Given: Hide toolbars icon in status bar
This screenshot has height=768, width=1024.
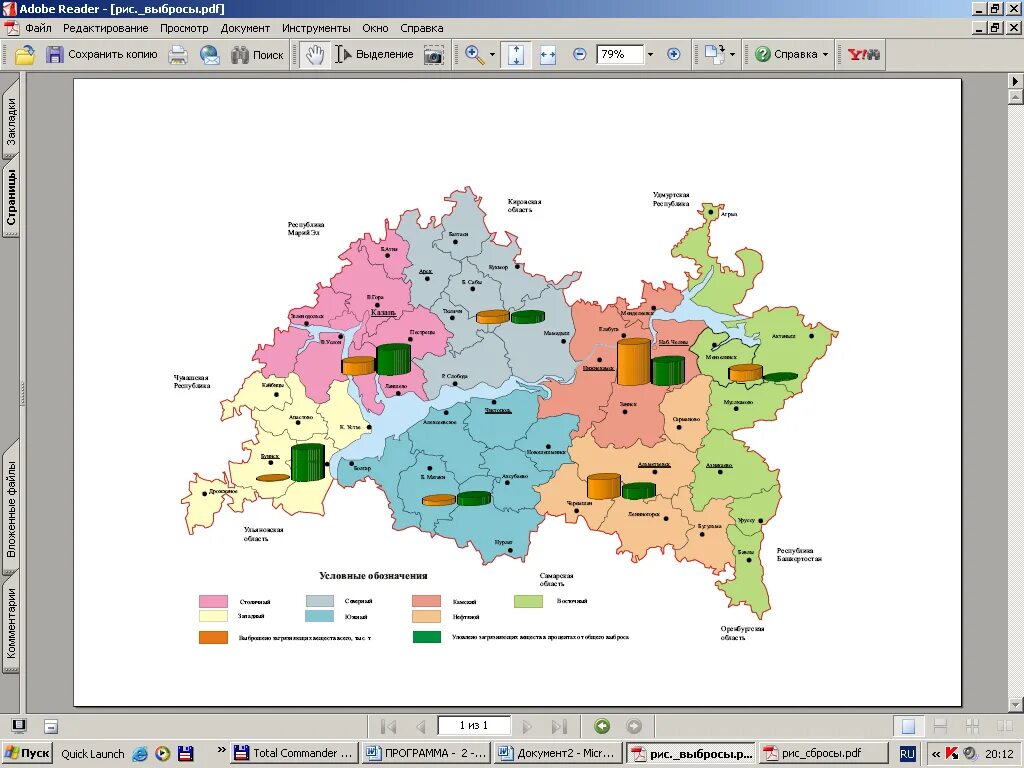Looking at the screenshot, I should click(51, 726).
